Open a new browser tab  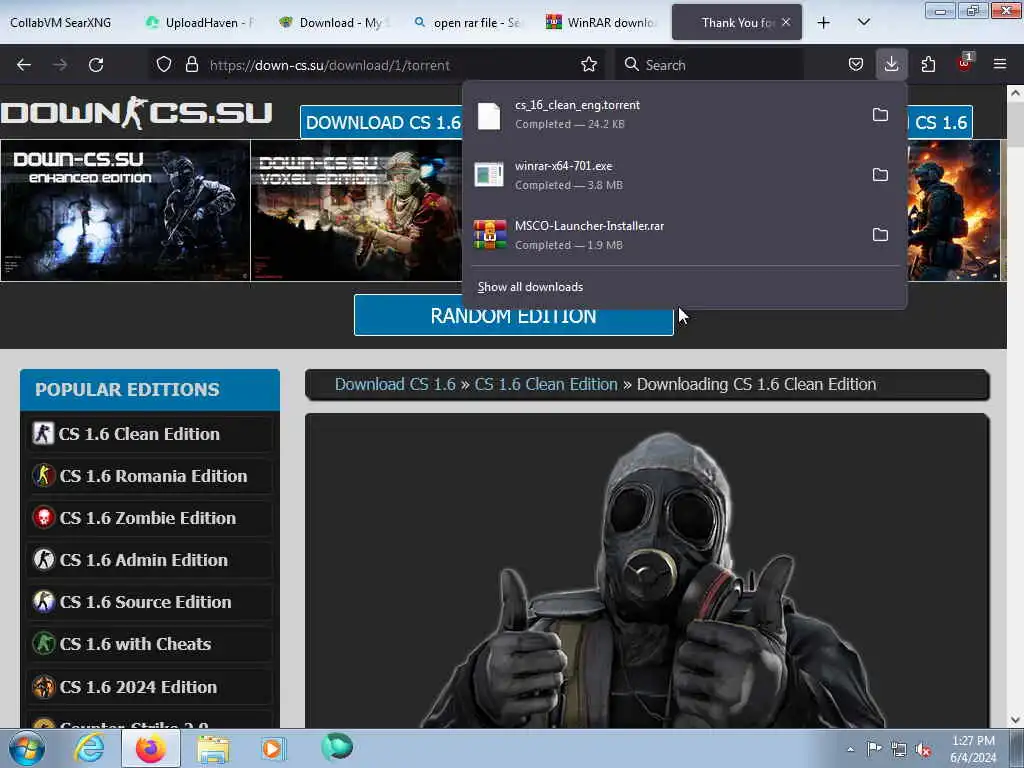[x=824, y=23]
